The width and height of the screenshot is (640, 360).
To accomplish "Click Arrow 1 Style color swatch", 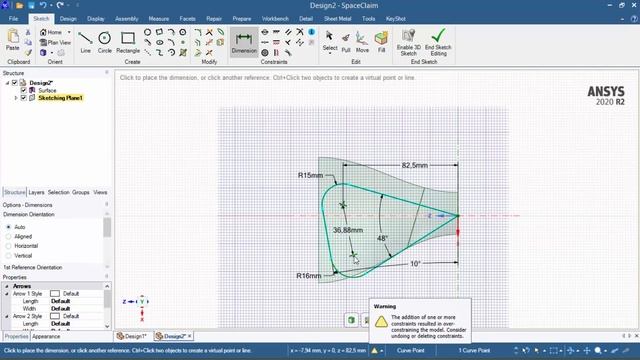I will click(55, 293).
